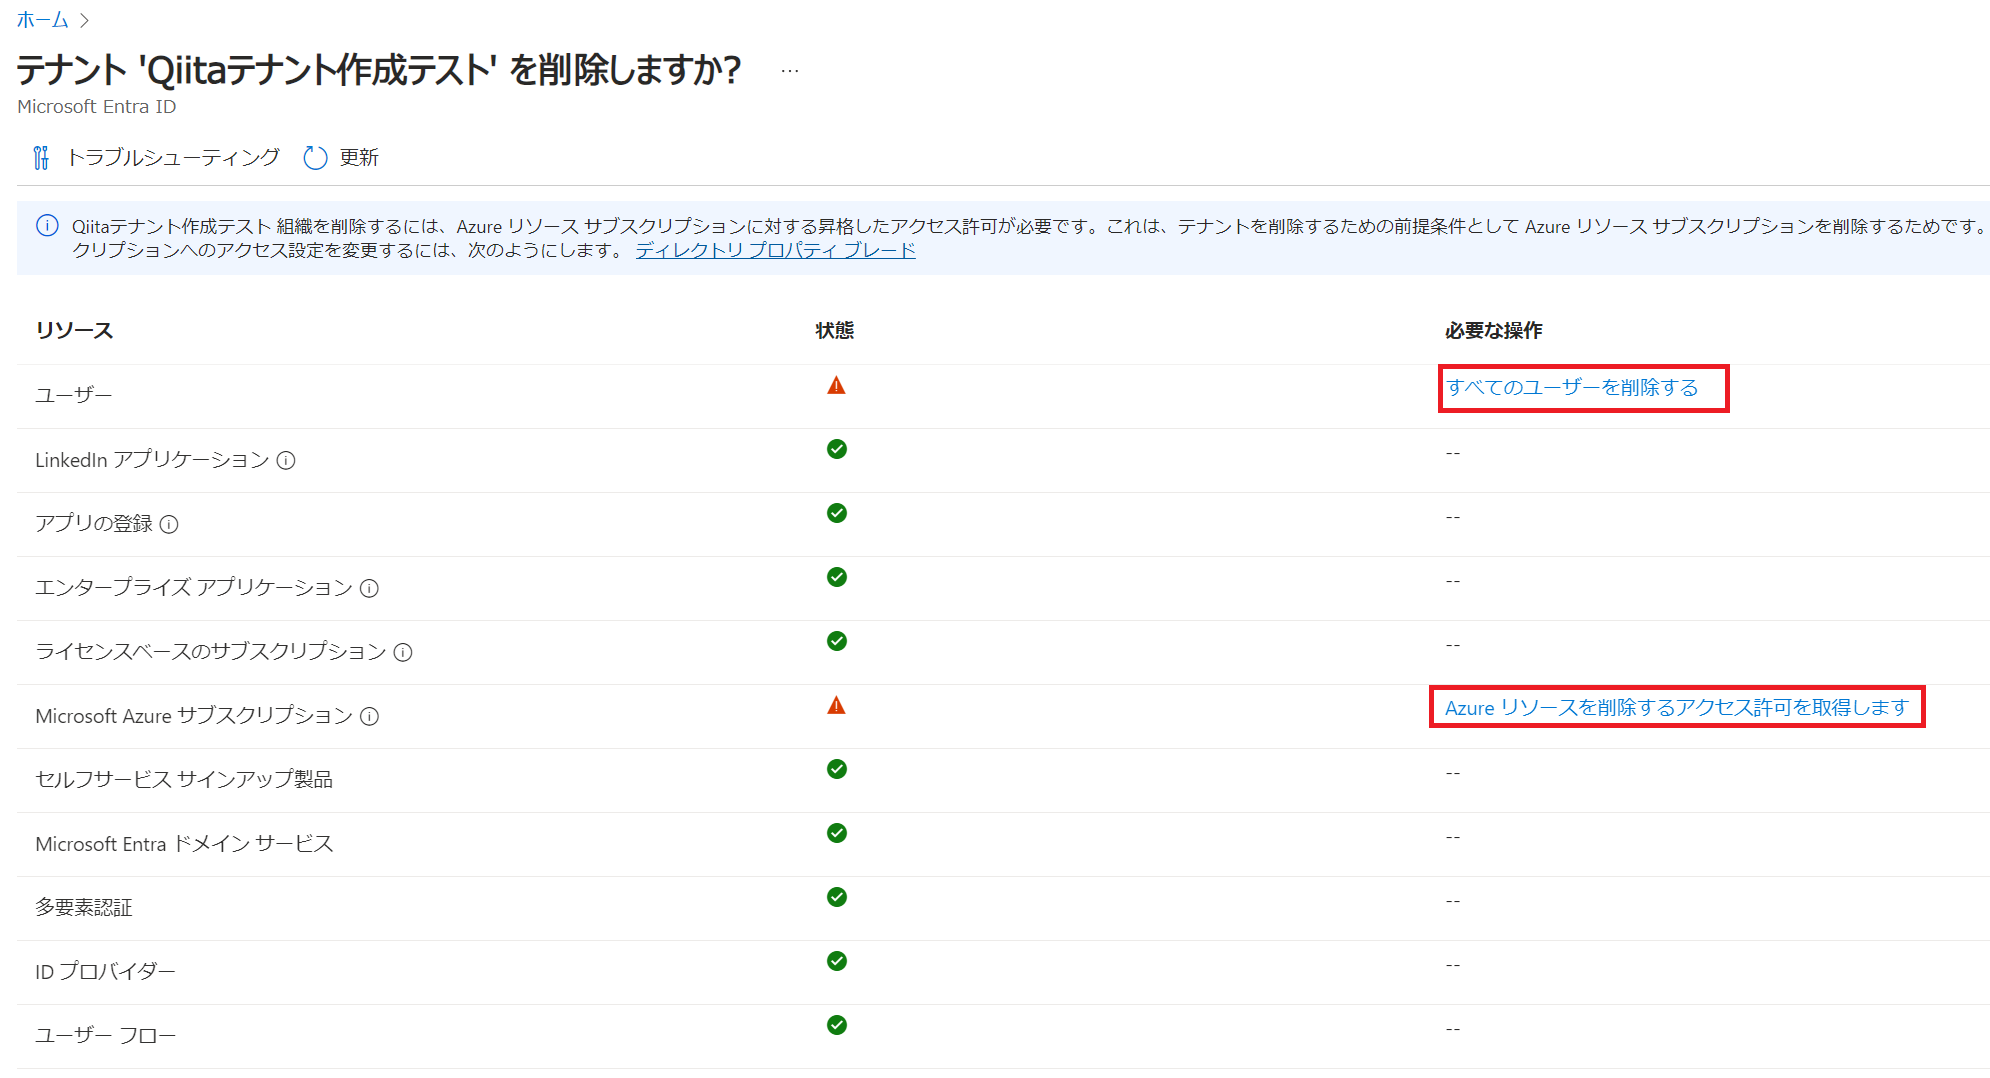Click info icon next to アプリの登録
Image resolution: width=1990 pixels, height=1078 pixels.
point(169,524)
